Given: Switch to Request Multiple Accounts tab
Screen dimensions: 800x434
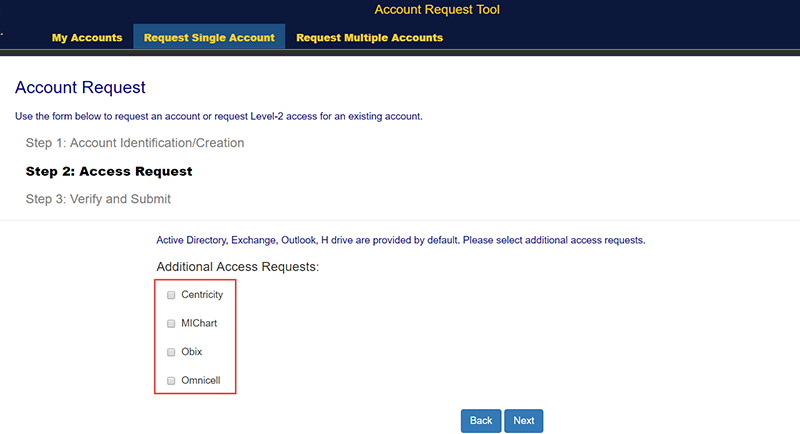Looking at the screenshot, I should pyautogui.click(x=369, y=38).
